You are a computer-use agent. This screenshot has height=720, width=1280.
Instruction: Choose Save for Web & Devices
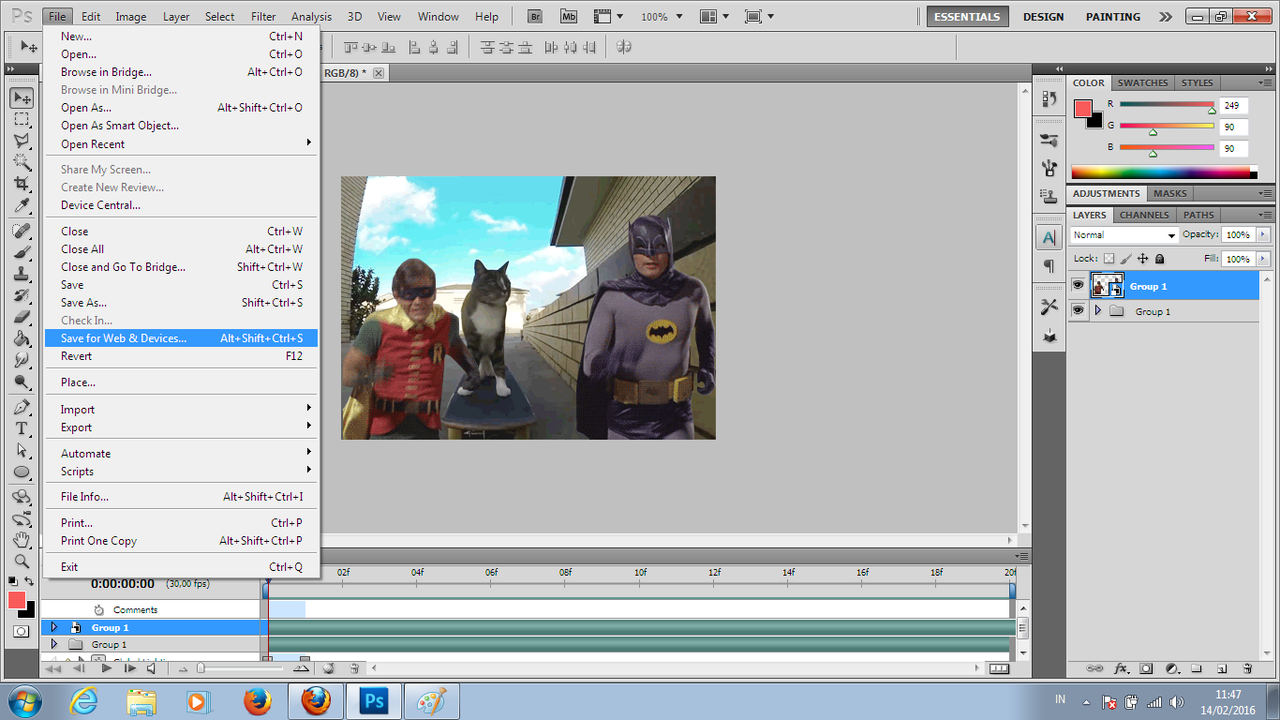[x=181, y=338]
